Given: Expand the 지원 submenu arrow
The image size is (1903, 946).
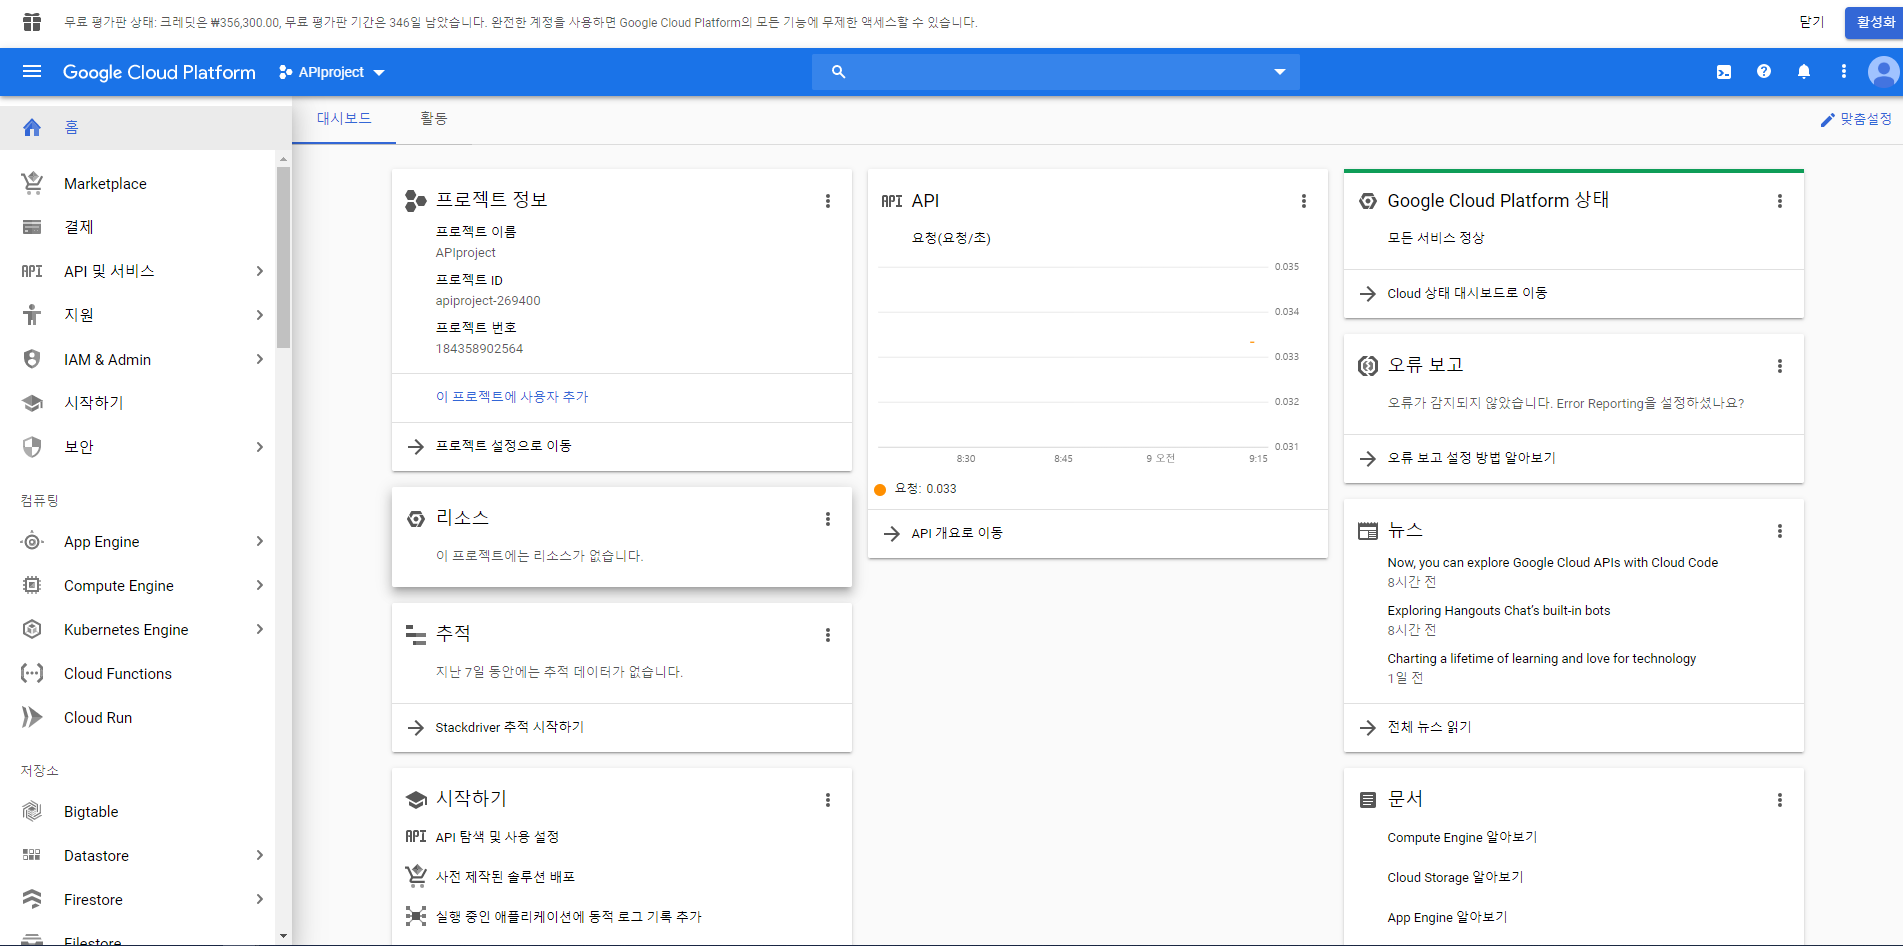Looking at the screenshot, I should [260, 315].
